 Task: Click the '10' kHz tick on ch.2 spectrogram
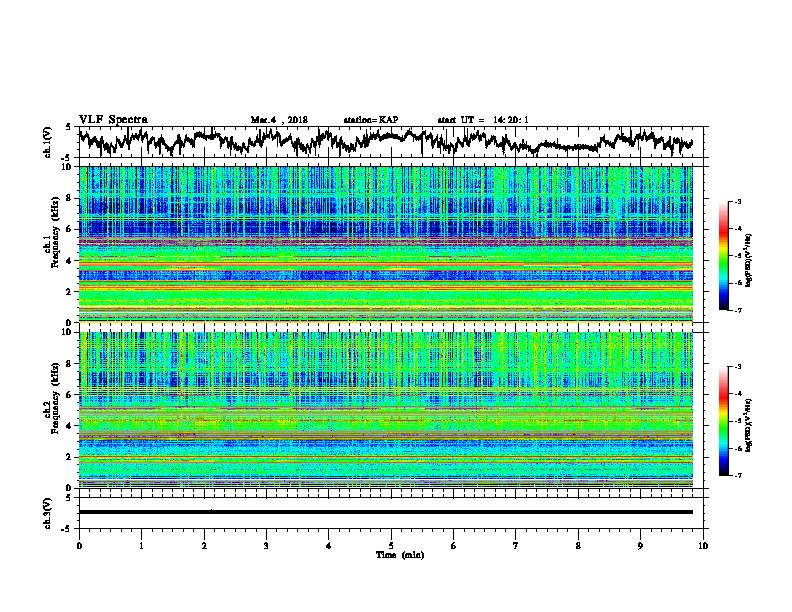click(68, 332)
